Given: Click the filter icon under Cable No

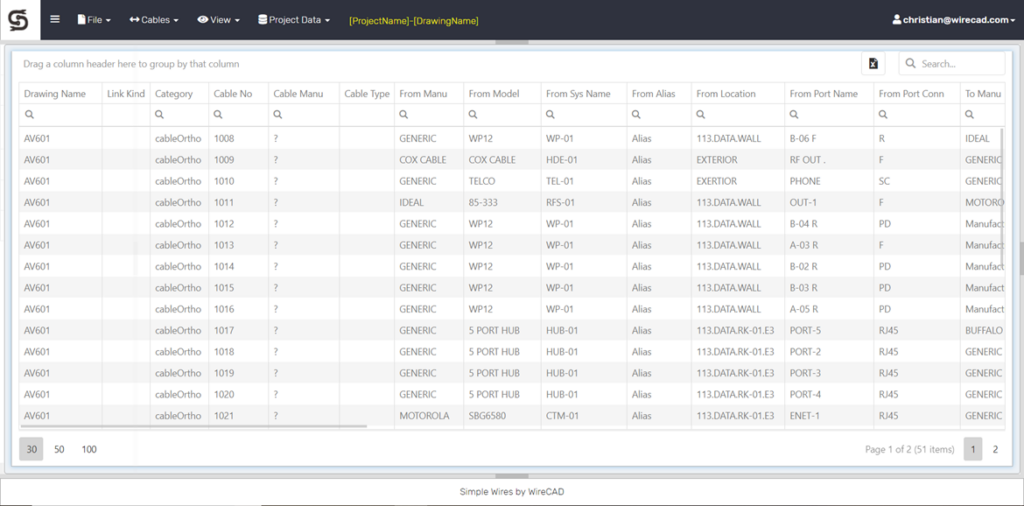Looking at the screenshot, I should coord(219,116).
